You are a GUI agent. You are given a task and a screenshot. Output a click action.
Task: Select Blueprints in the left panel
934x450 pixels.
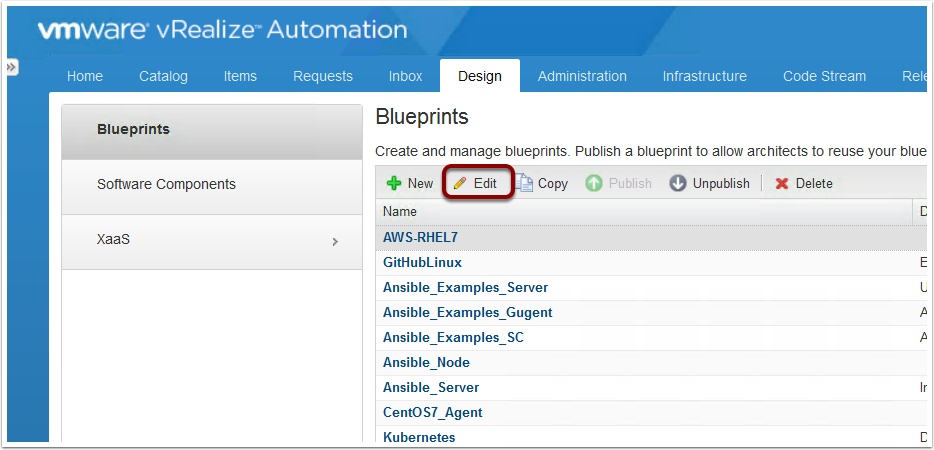point(133,130)
